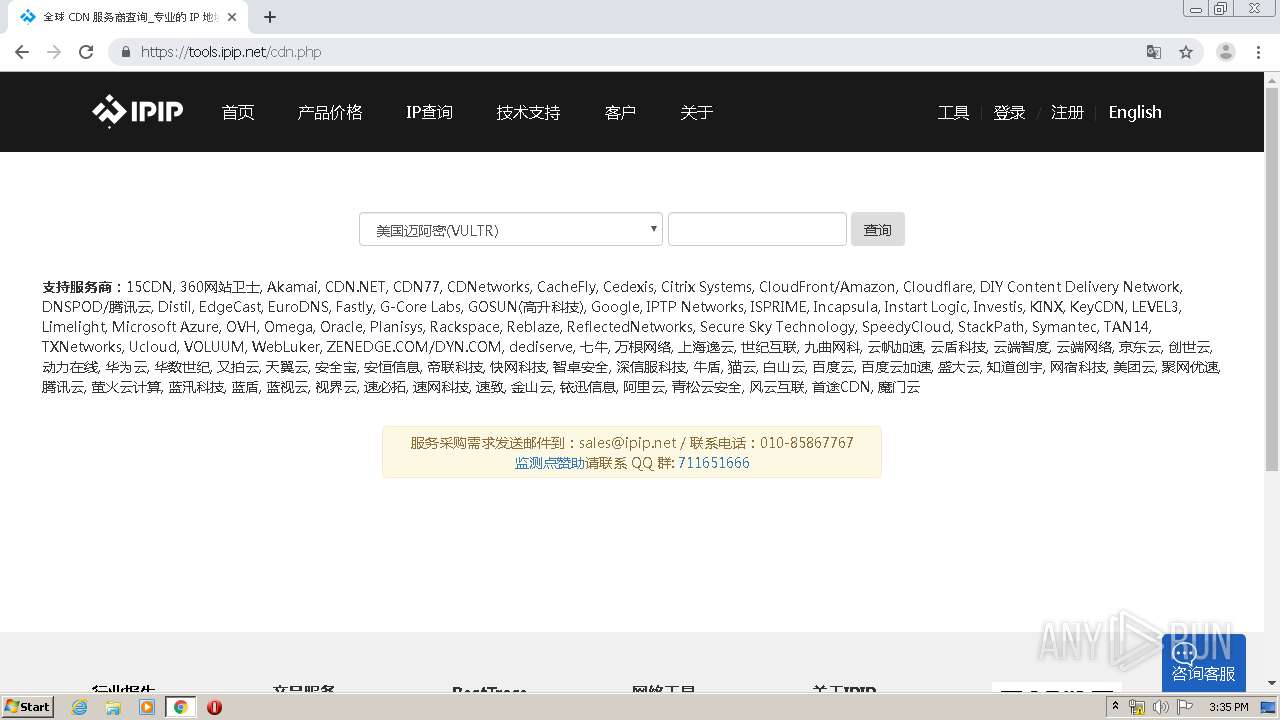
Task: Open the IP查询 menu item
Action: pos(429,112)
